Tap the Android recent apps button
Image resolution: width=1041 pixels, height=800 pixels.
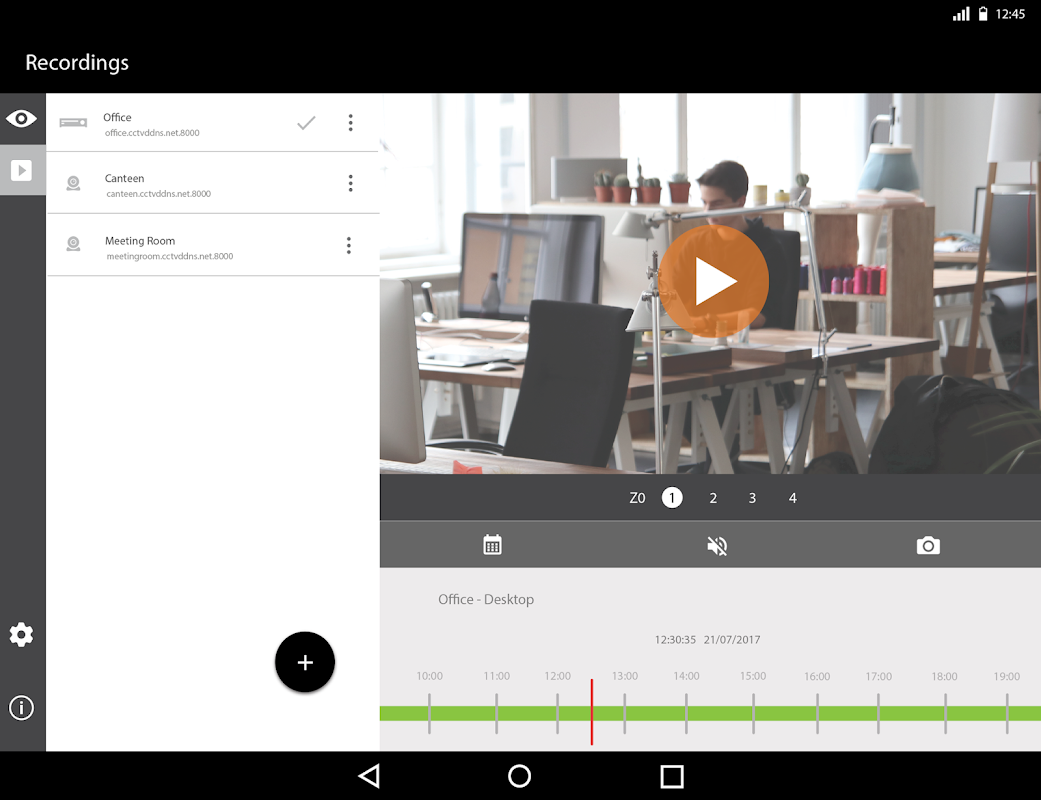(x=672, y=776)
